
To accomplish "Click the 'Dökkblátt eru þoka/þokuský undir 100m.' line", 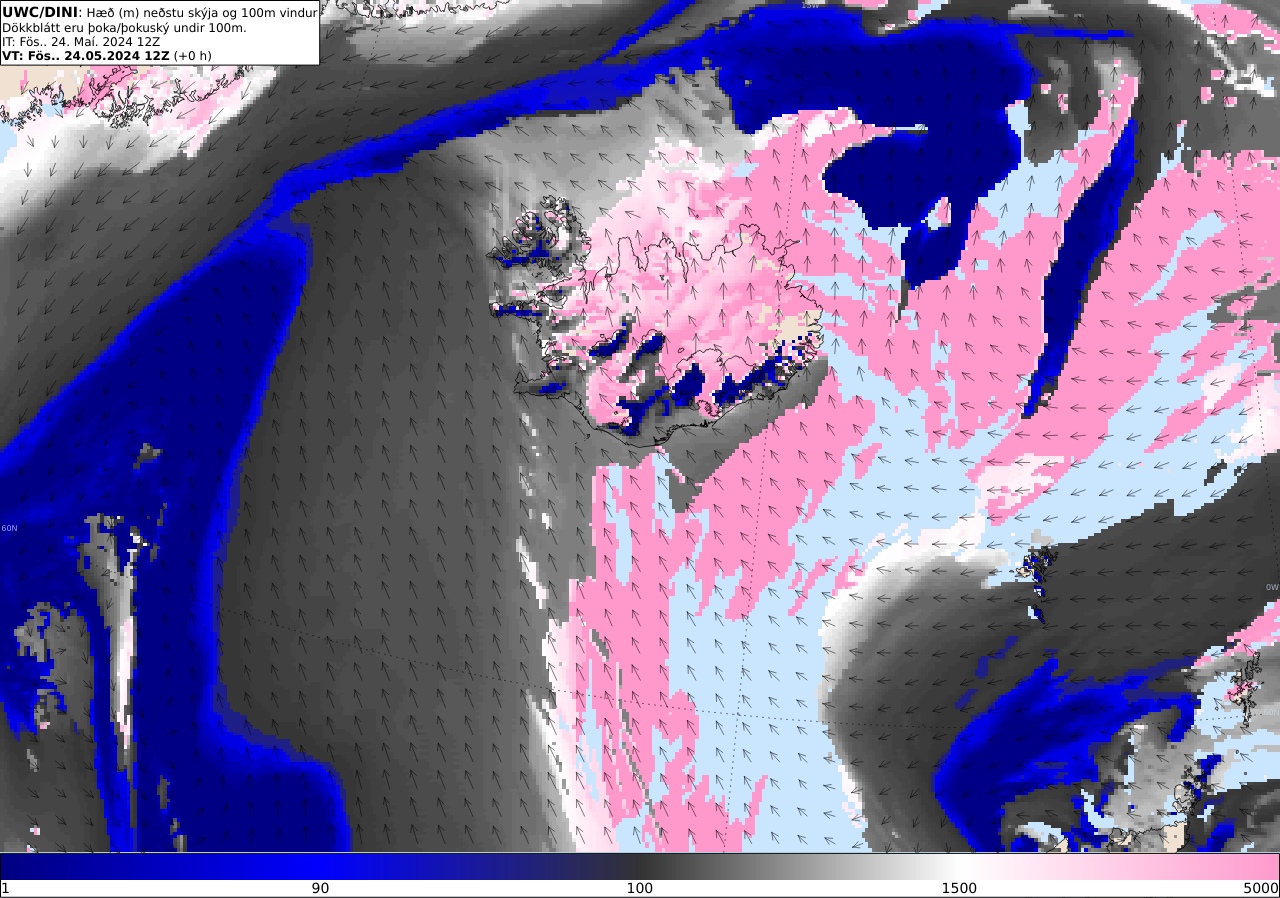I will (124, 27).
